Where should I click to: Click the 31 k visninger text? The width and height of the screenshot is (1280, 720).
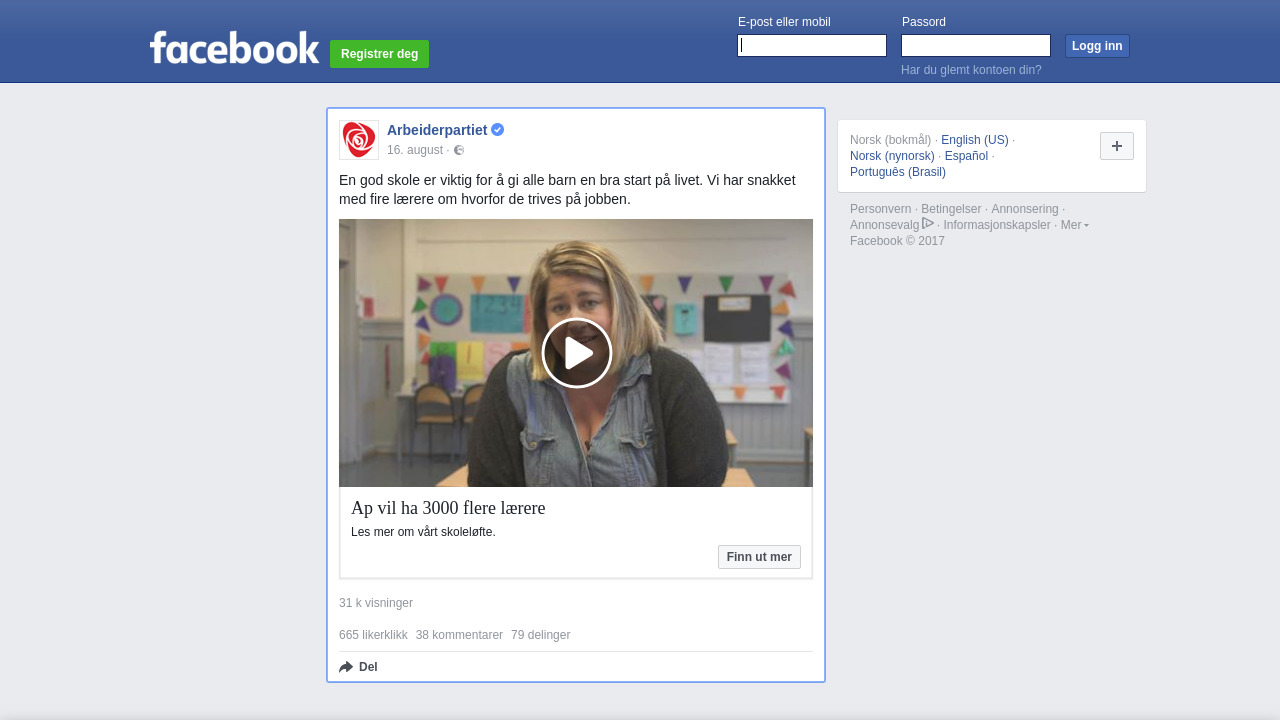[x=376, y=603]
